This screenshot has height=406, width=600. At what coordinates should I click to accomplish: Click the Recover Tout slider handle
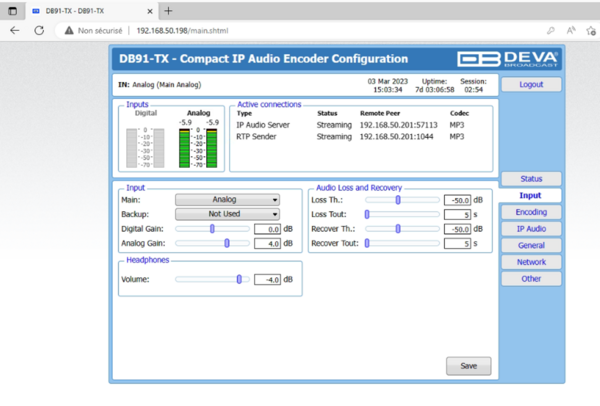click(367, 243)
